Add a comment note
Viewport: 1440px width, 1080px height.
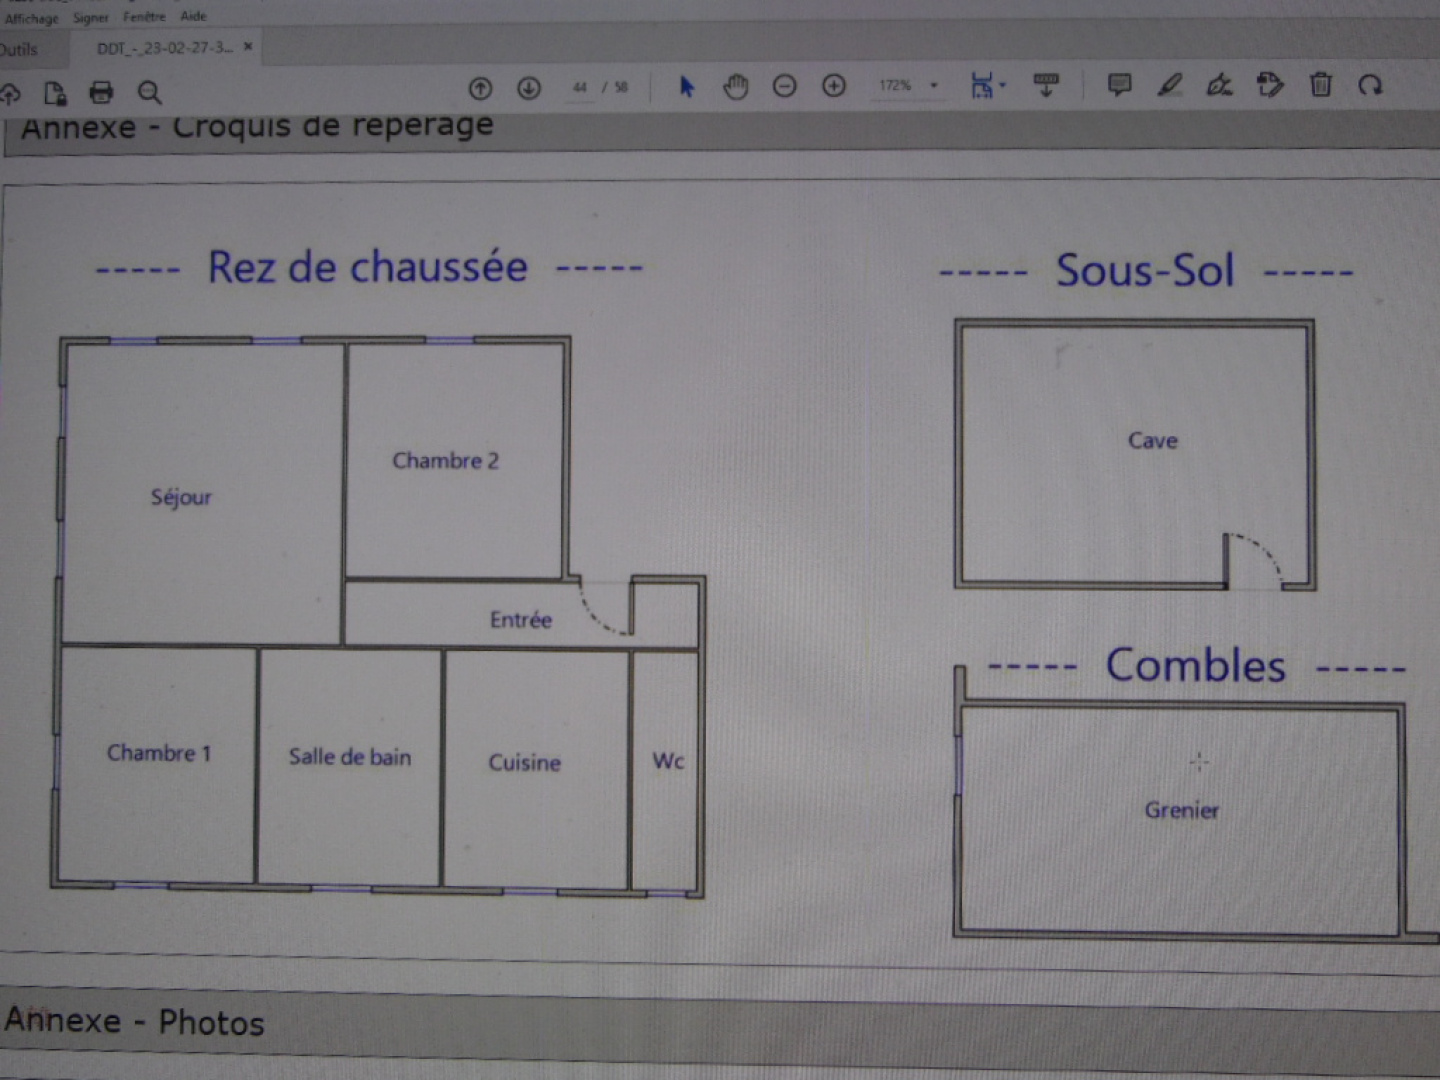click(1119, 85)
